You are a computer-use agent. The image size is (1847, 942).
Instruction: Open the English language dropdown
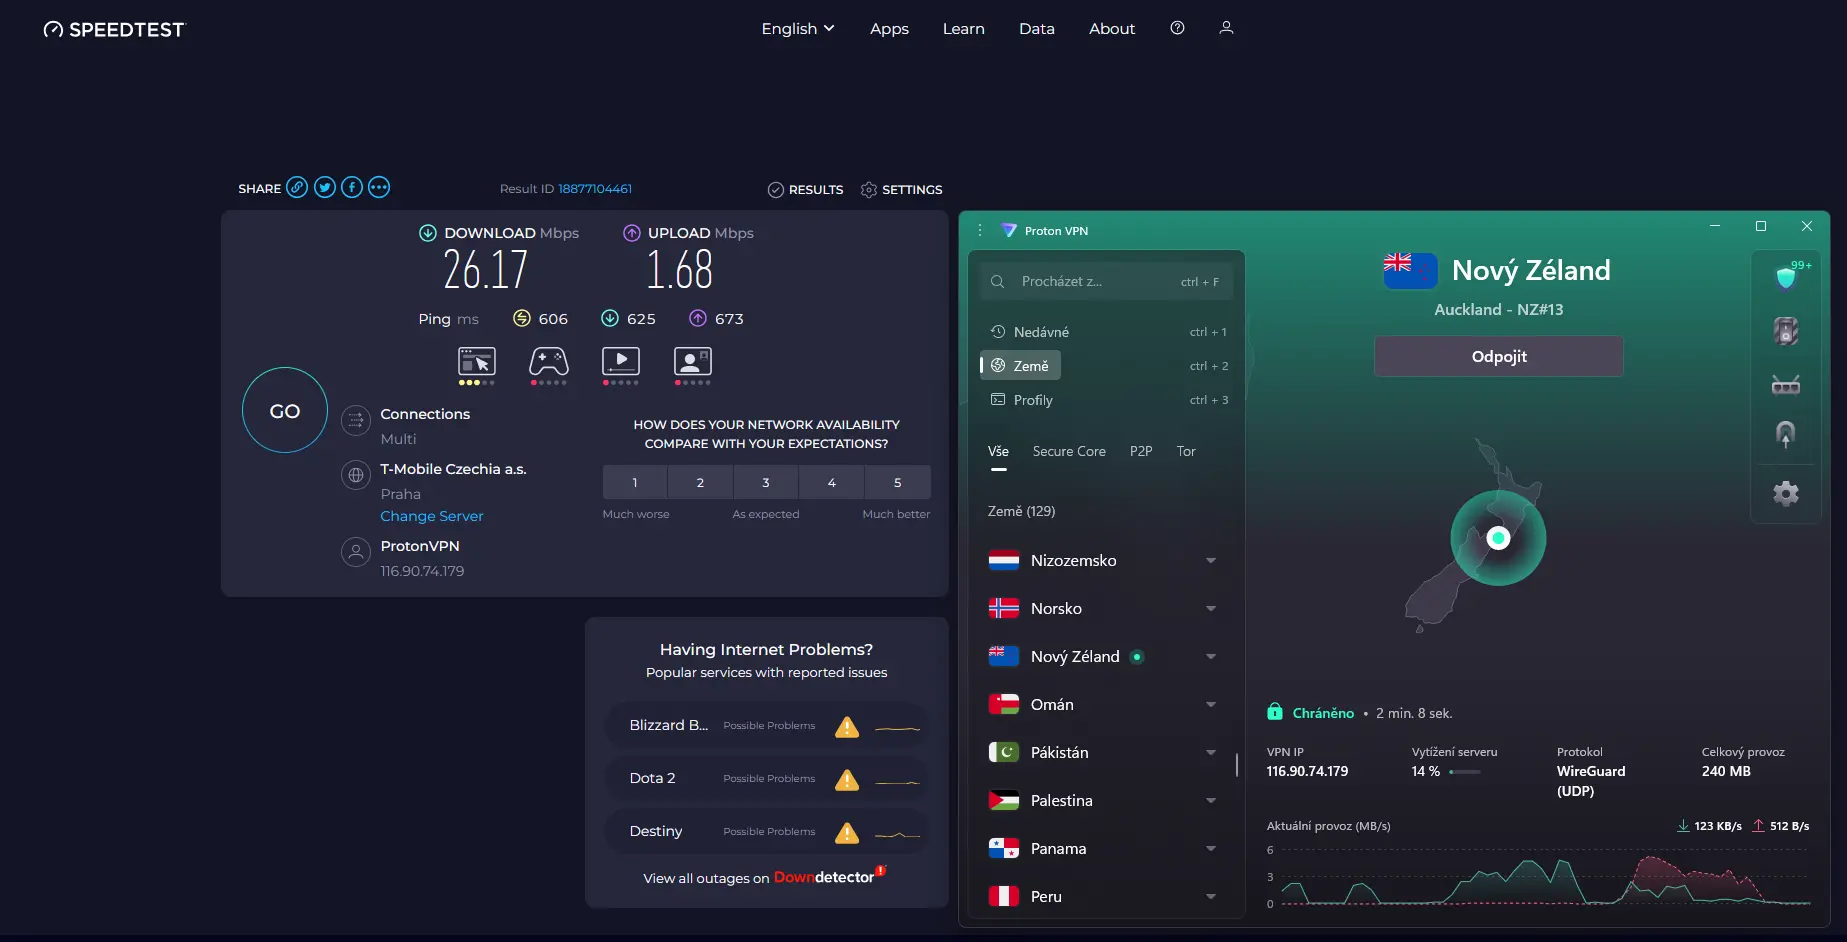[797, 28]
